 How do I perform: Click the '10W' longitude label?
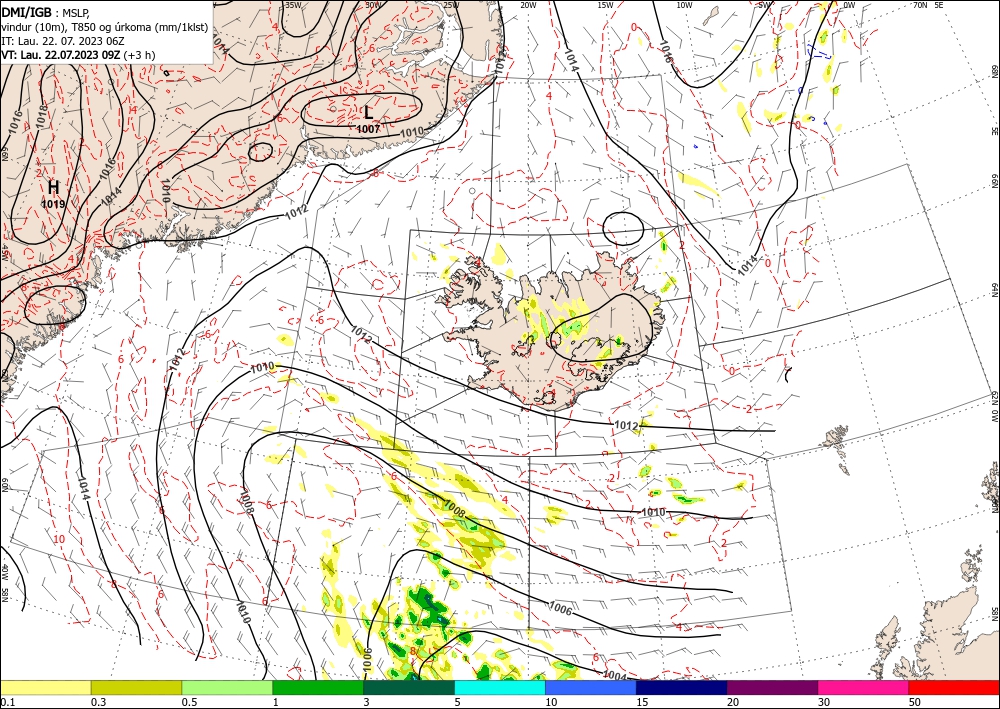coord(684,5)
